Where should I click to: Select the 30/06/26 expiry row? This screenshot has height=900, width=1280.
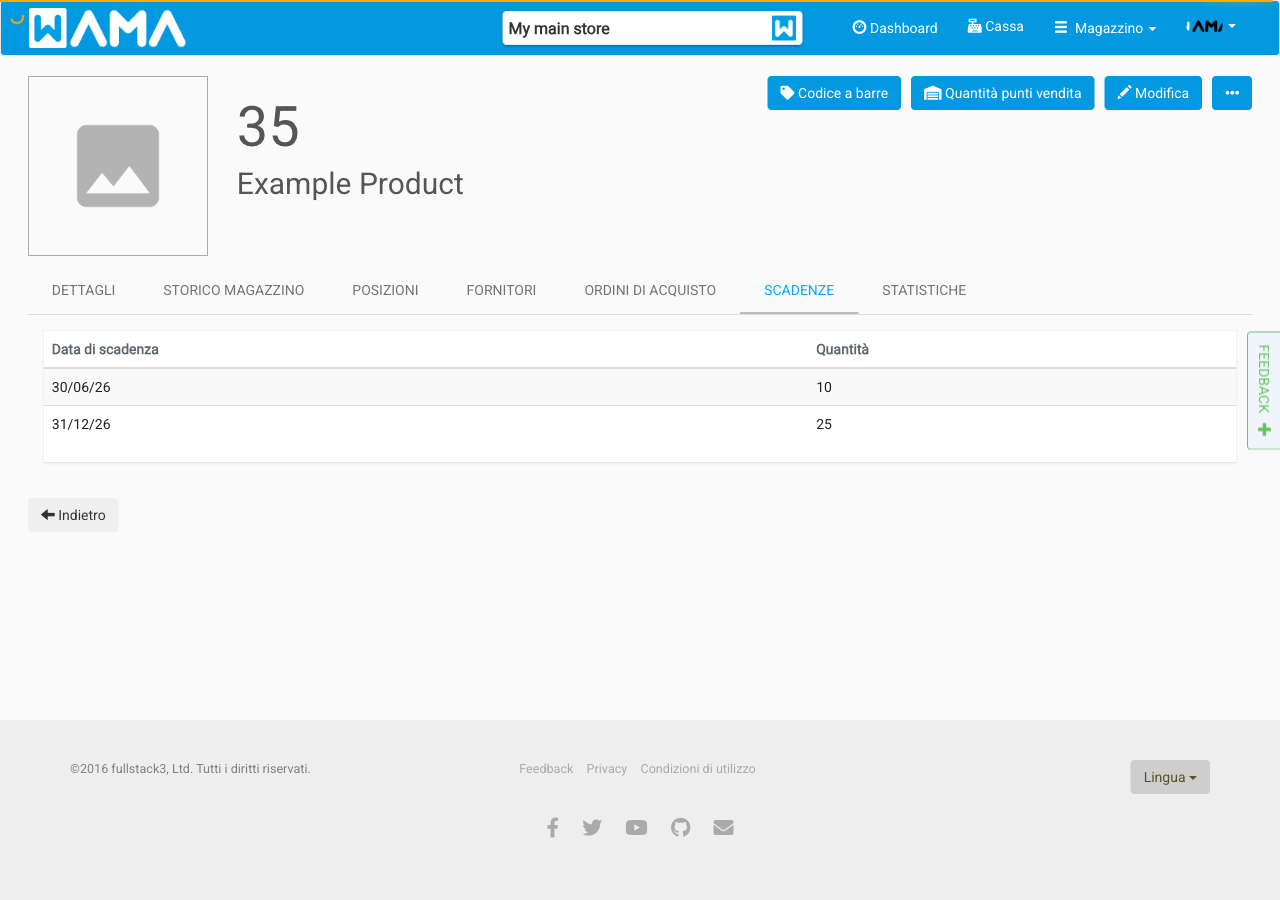click(x=640, y=387)
